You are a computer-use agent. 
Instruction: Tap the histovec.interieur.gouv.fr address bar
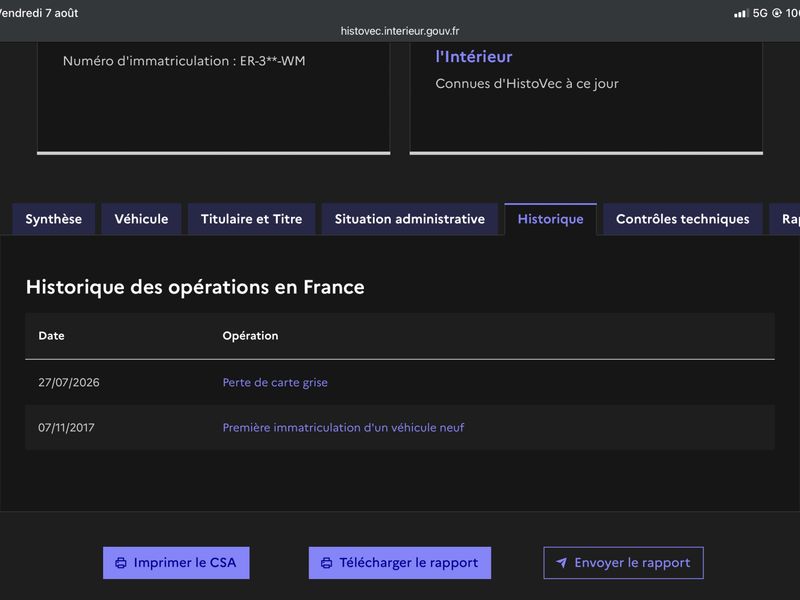click(x=400, y=31)
